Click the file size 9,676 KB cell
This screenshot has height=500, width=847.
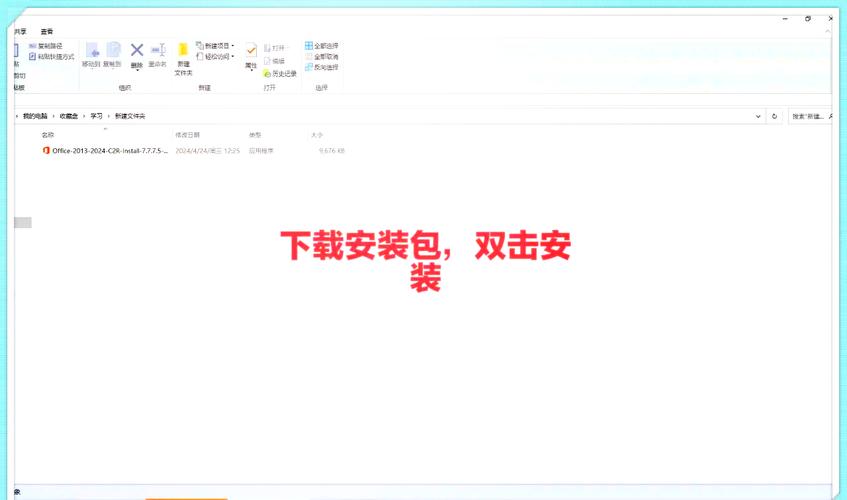pos(331,151)
